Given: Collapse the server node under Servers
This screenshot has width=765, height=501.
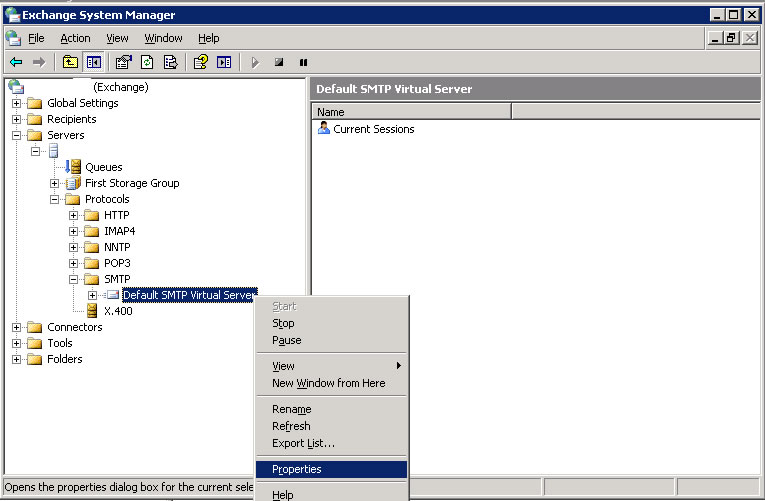Looking at the screenshot, I should (35, 151).
